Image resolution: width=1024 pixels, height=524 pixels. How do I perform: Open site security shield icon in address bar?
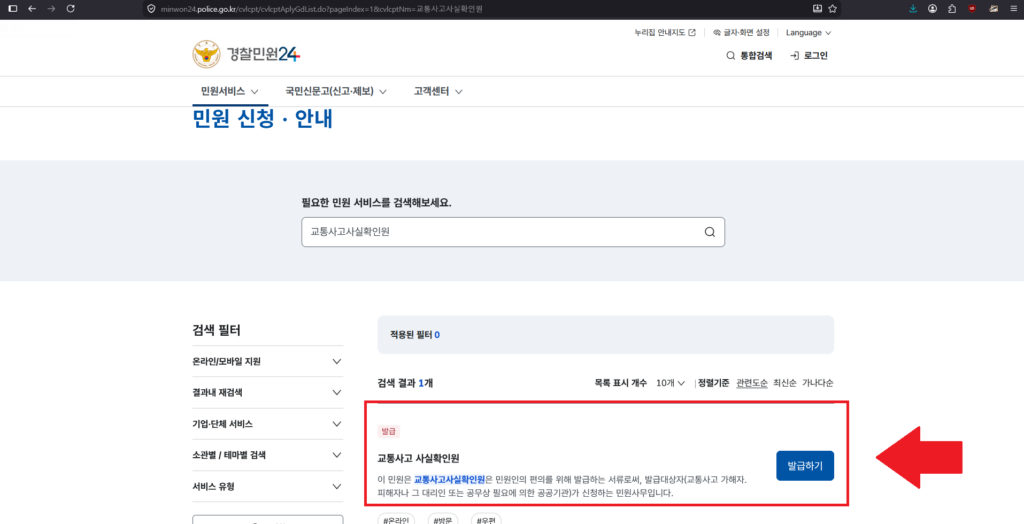[151, 9]
